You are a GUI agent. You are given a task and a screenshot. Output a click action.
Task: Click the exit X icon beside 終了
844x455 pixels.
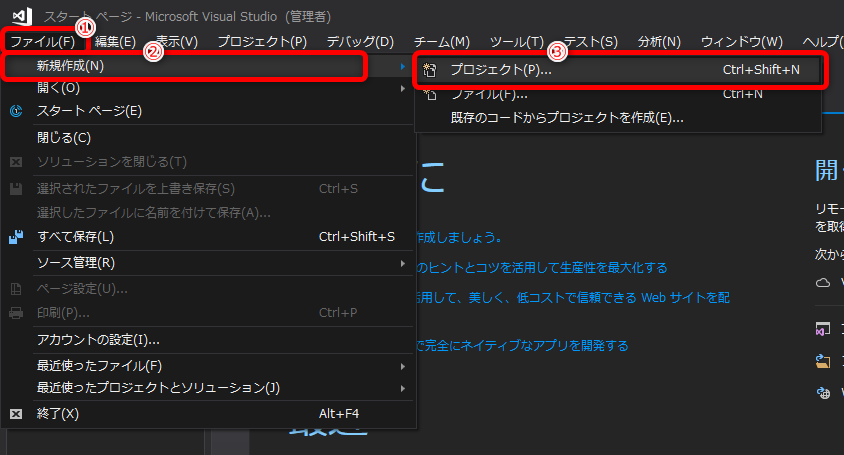[16, 414]
